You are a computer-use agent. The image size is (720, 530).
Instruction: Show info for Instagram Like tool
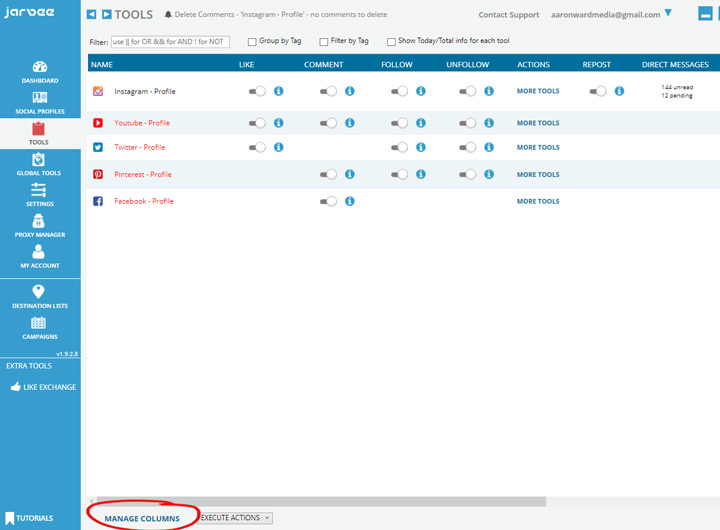point(279,91)
